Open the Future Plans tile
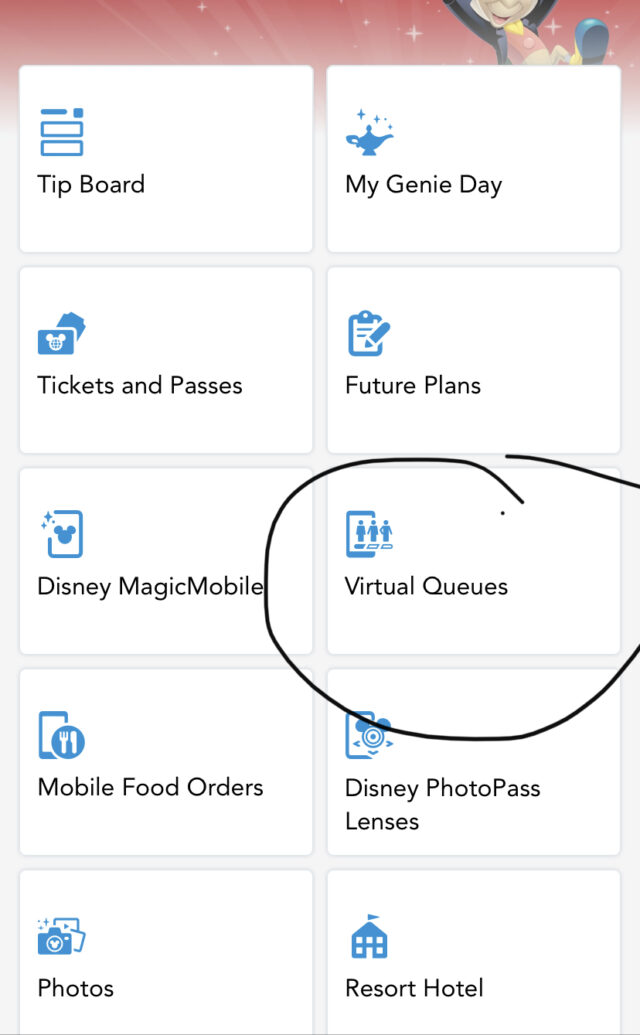The width and height of the screenshot is (640, 1035). pyautogui.click(x=472, y=360)
